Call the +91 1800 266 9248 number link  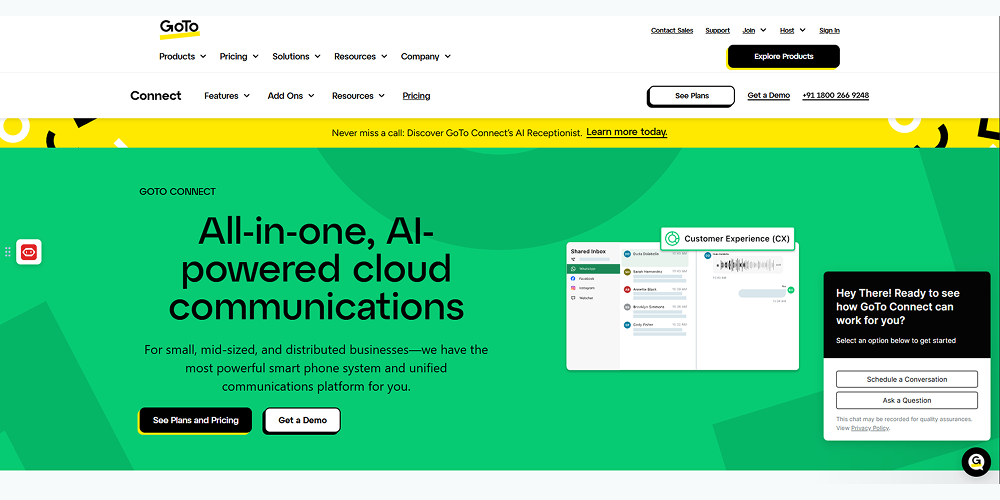[x=835, y=95]
